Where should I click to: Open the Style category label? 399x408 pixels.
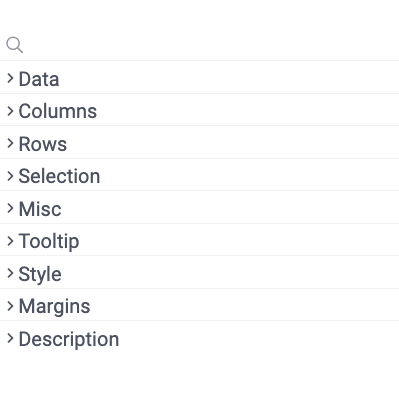coord(40,275)
